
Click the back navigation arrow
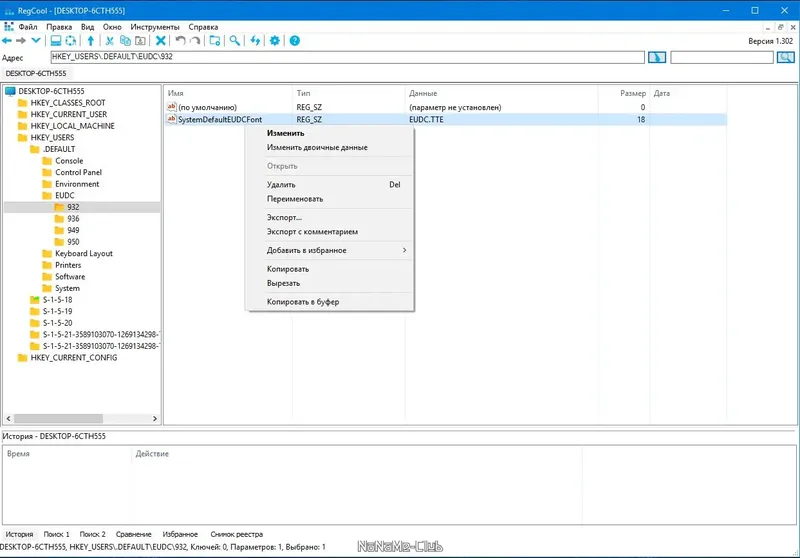7,41
